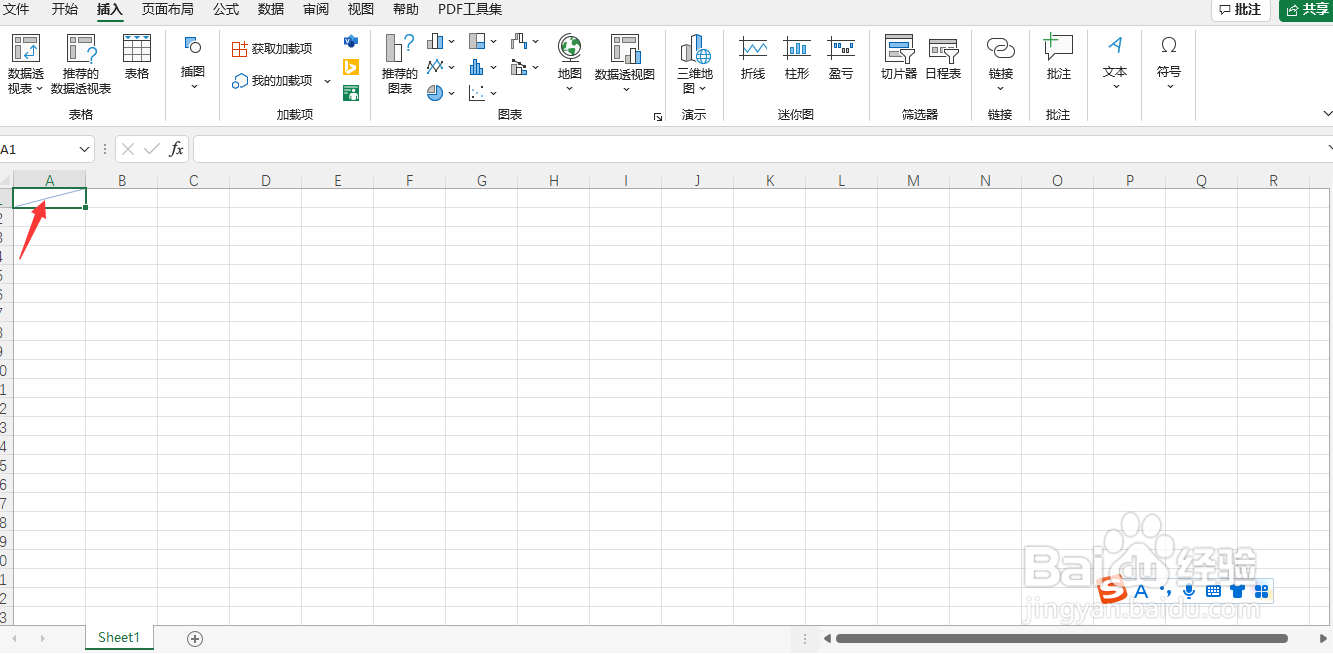Select the Insert (插入) tab
The height and width of the screenshot is (654, 1333).
(x=110, y=9)
